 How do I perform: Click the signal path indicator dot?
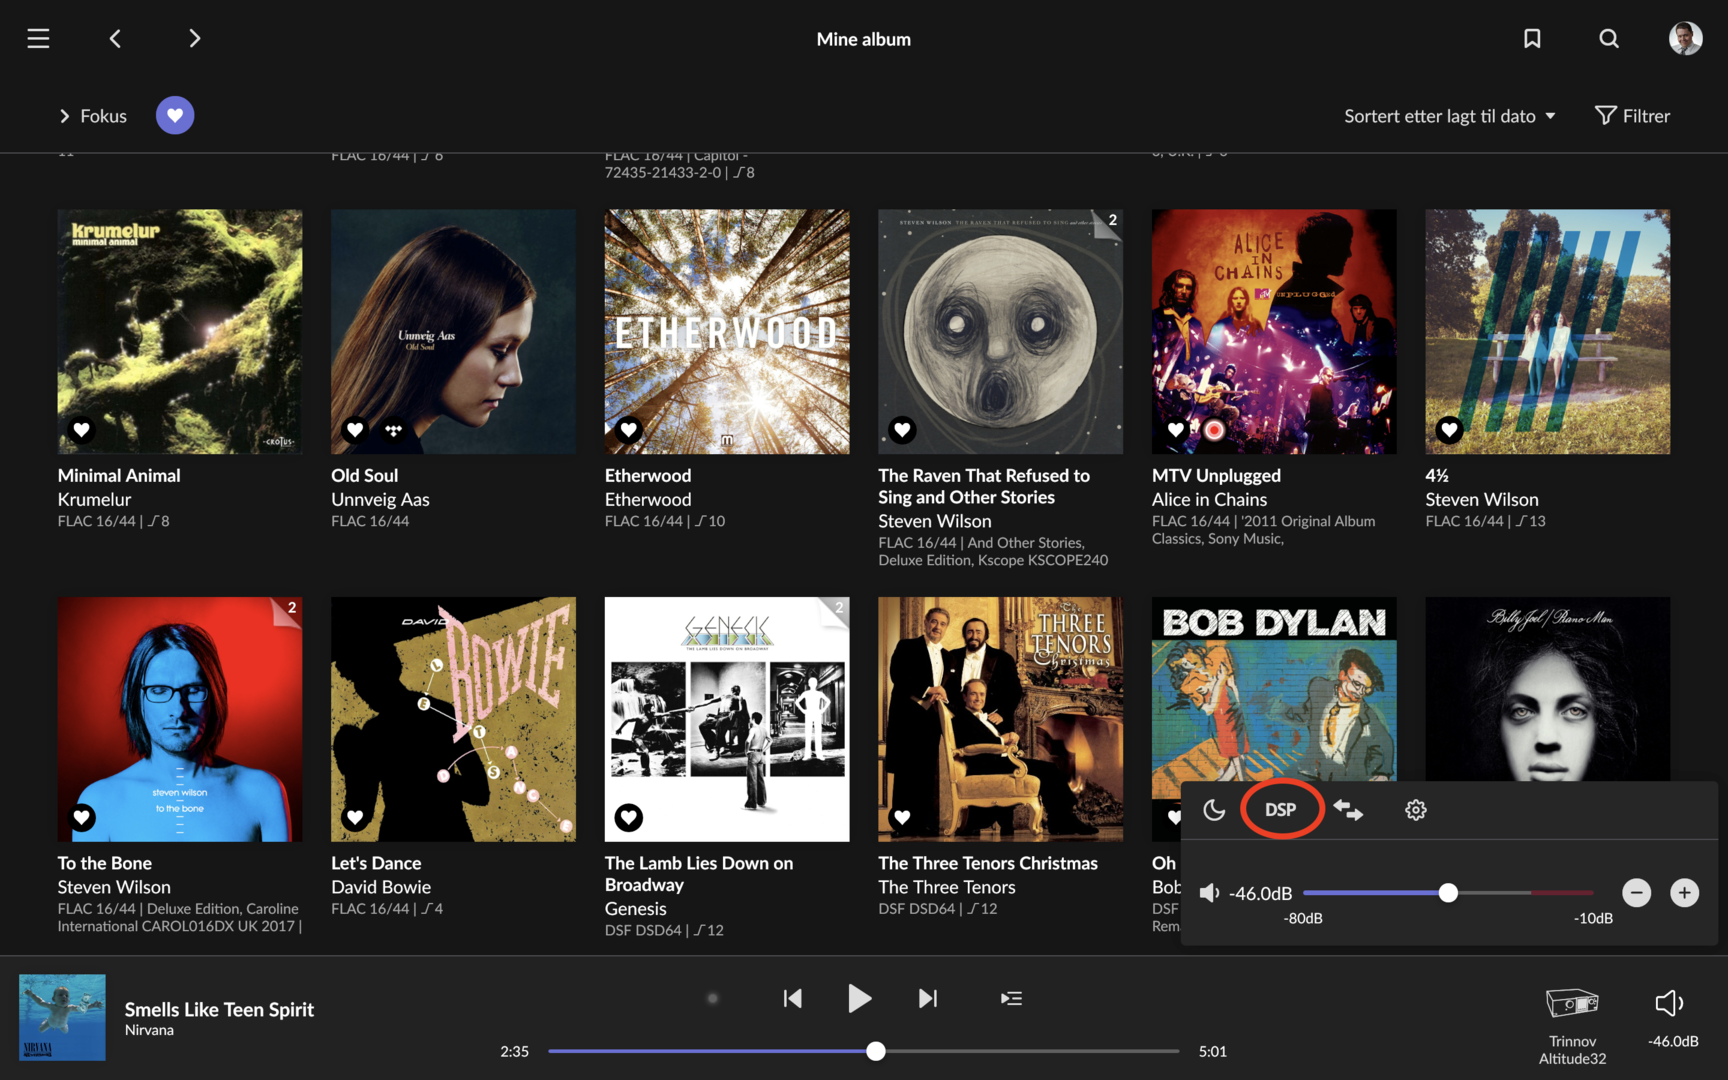coord(712,998)
